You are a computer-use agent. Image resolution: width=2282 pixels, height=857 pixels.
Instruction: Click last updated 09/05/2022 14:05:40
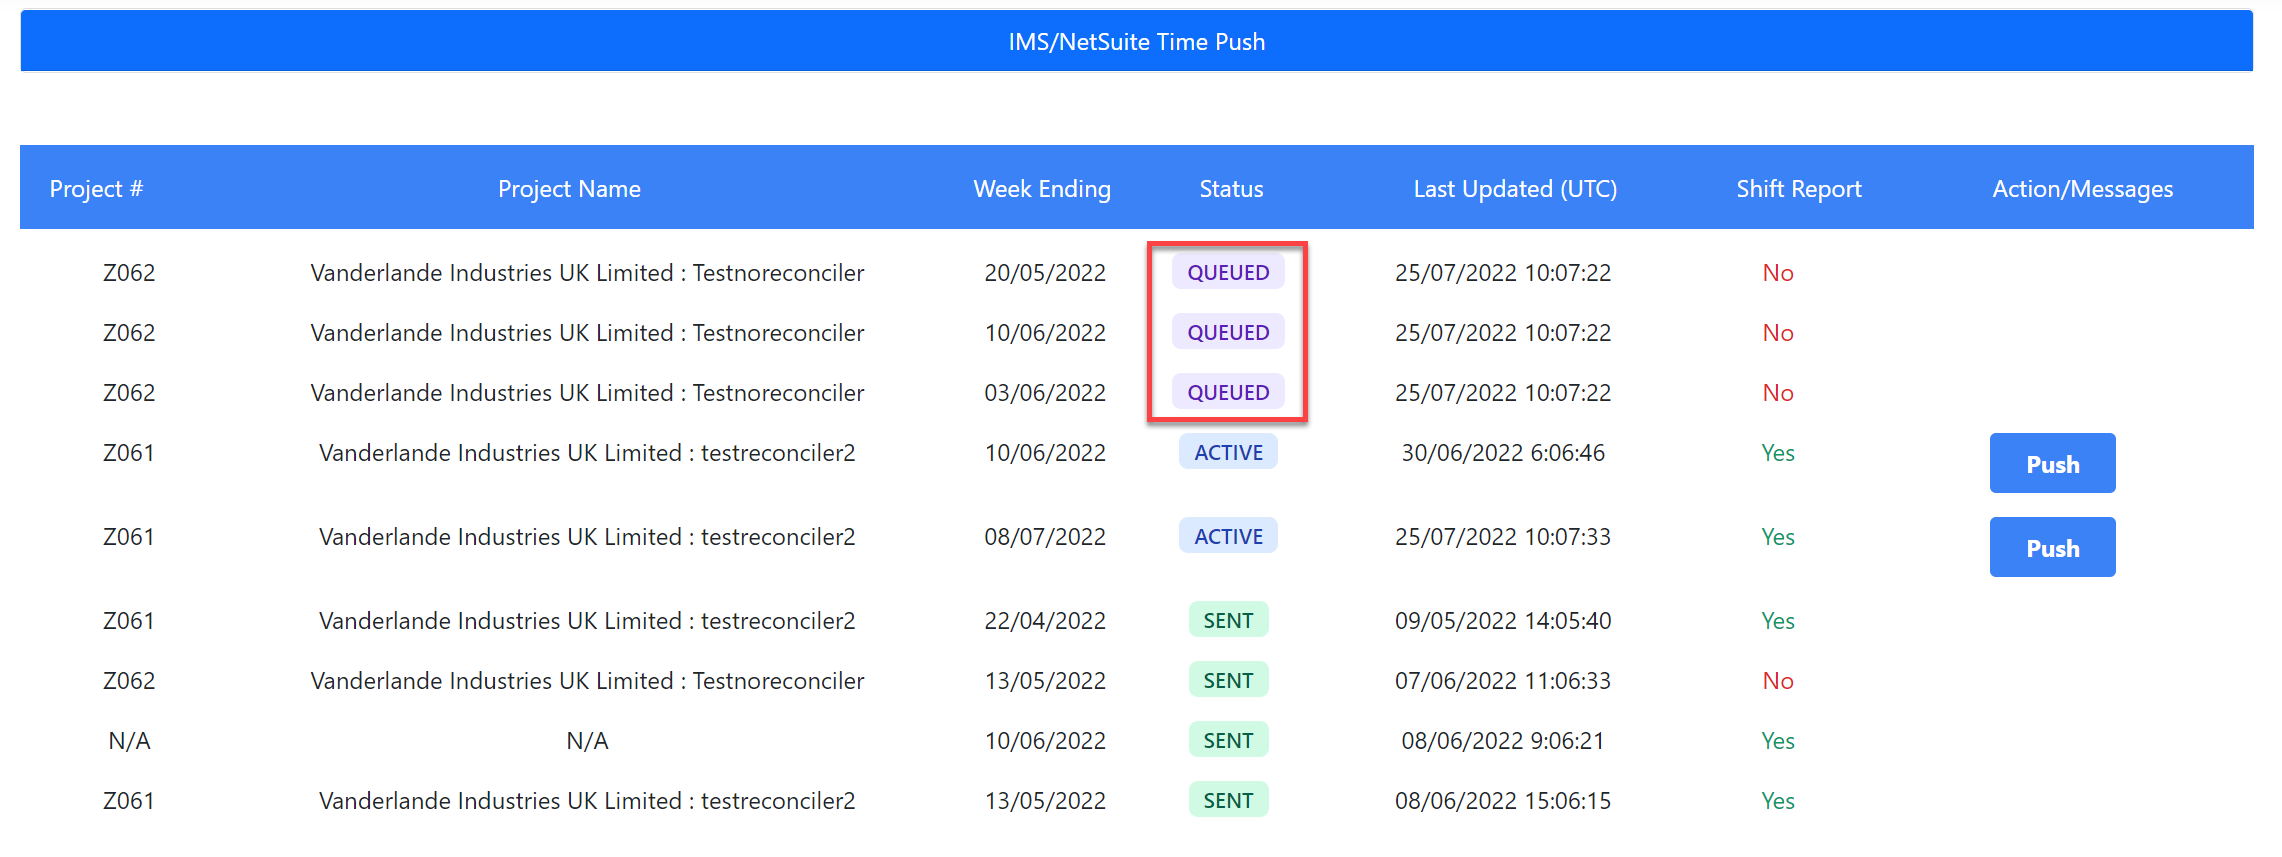pos(1503,621)
